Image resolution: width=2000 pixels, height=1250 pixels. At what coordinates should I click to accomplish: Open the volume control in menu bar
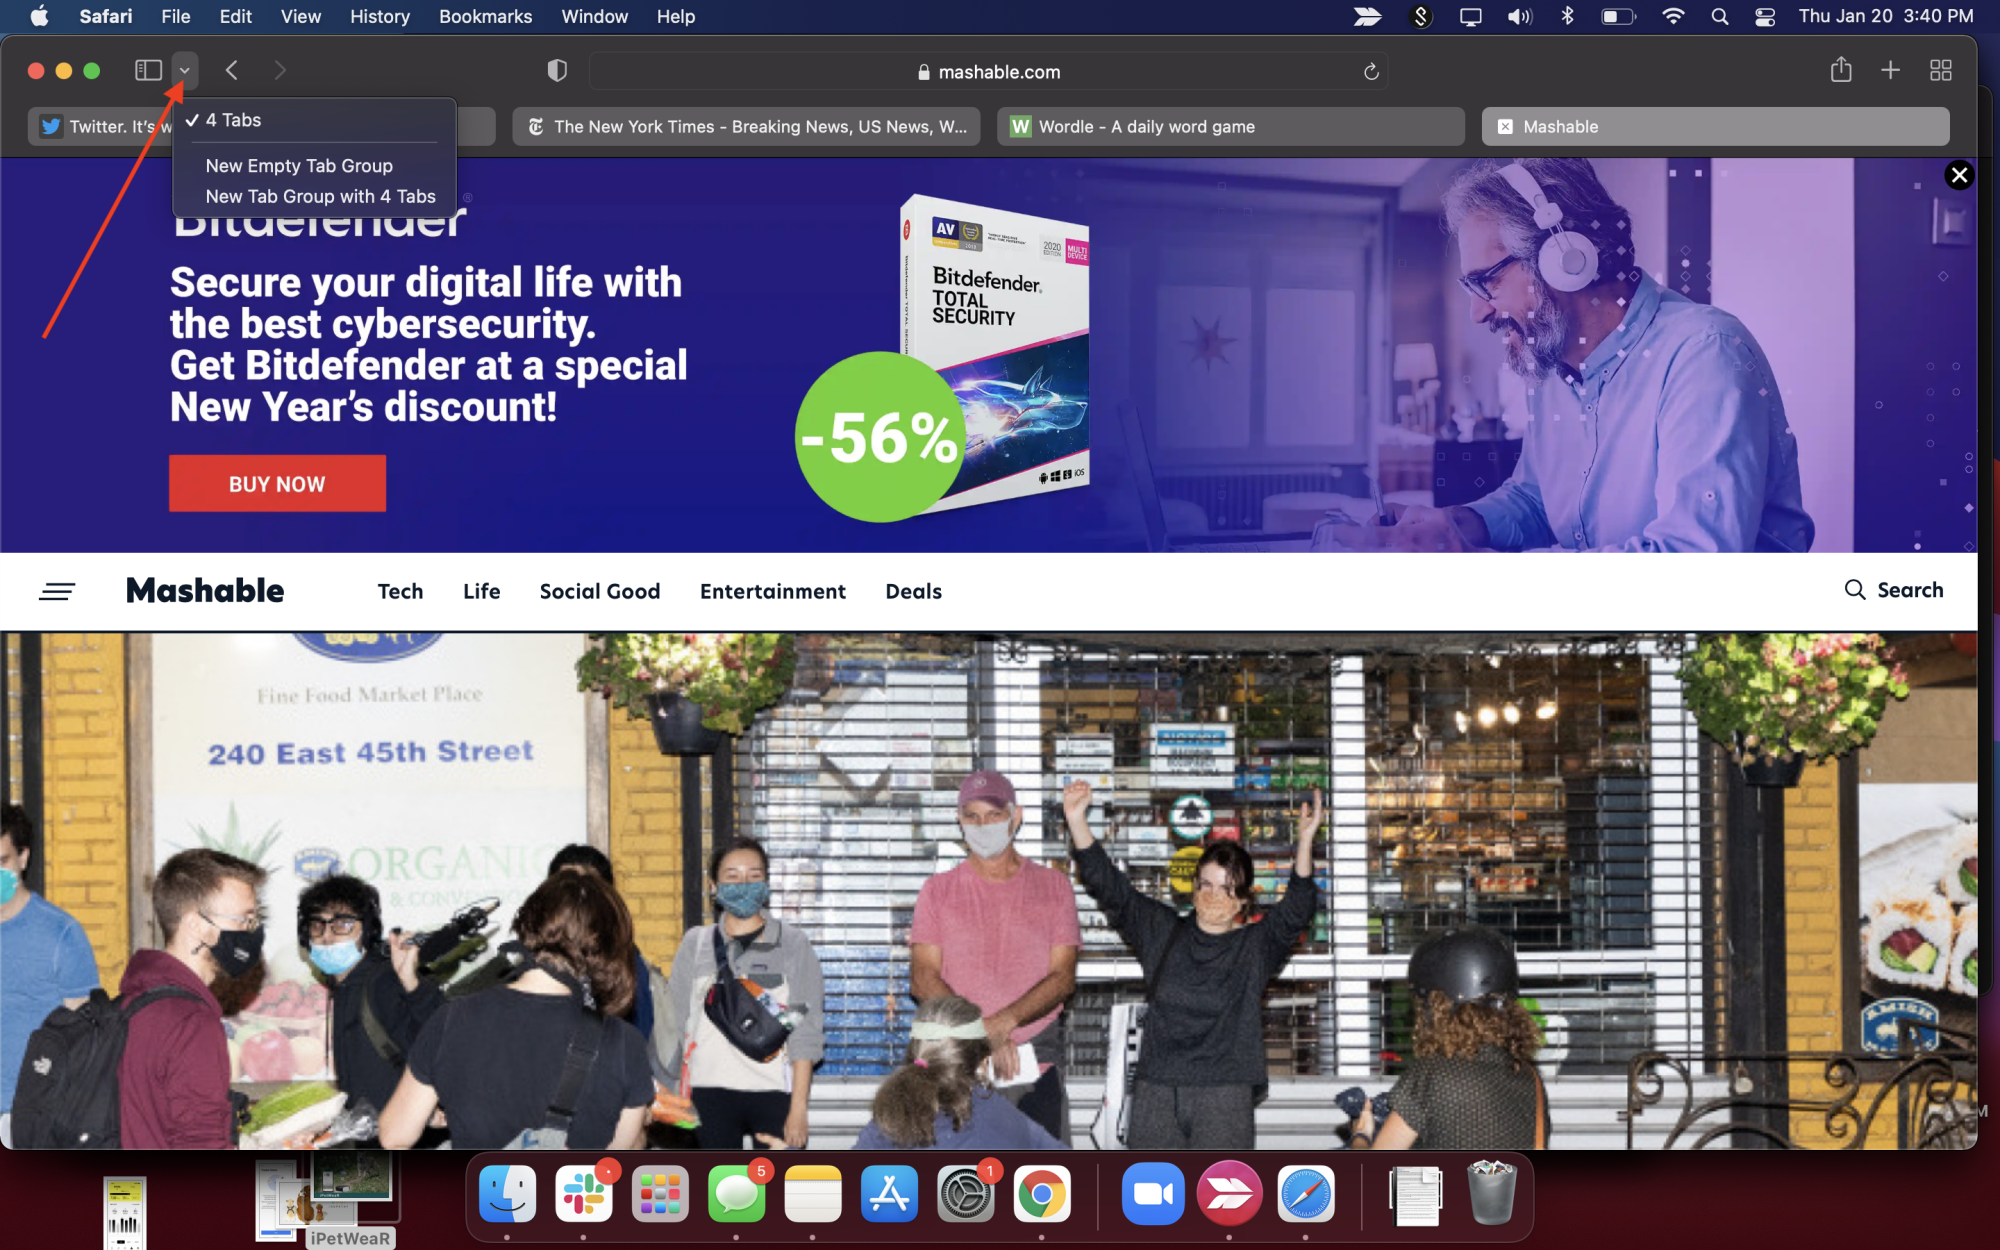(1520, 16)
